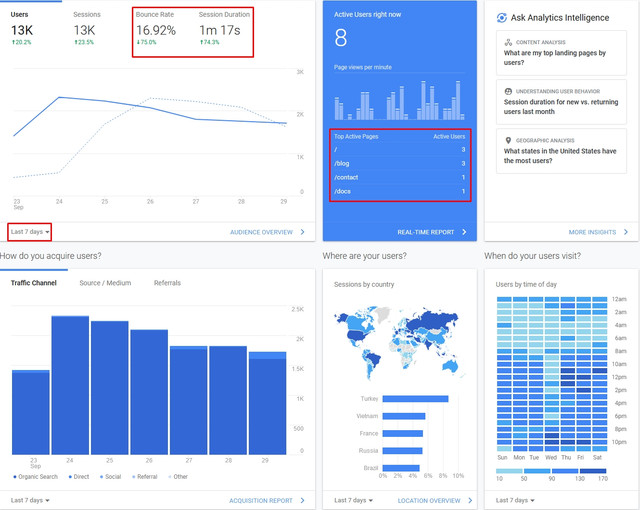The image size is (640, 510).
Task: Click the Understanding User Behavior icon
Action: [508, 91]
